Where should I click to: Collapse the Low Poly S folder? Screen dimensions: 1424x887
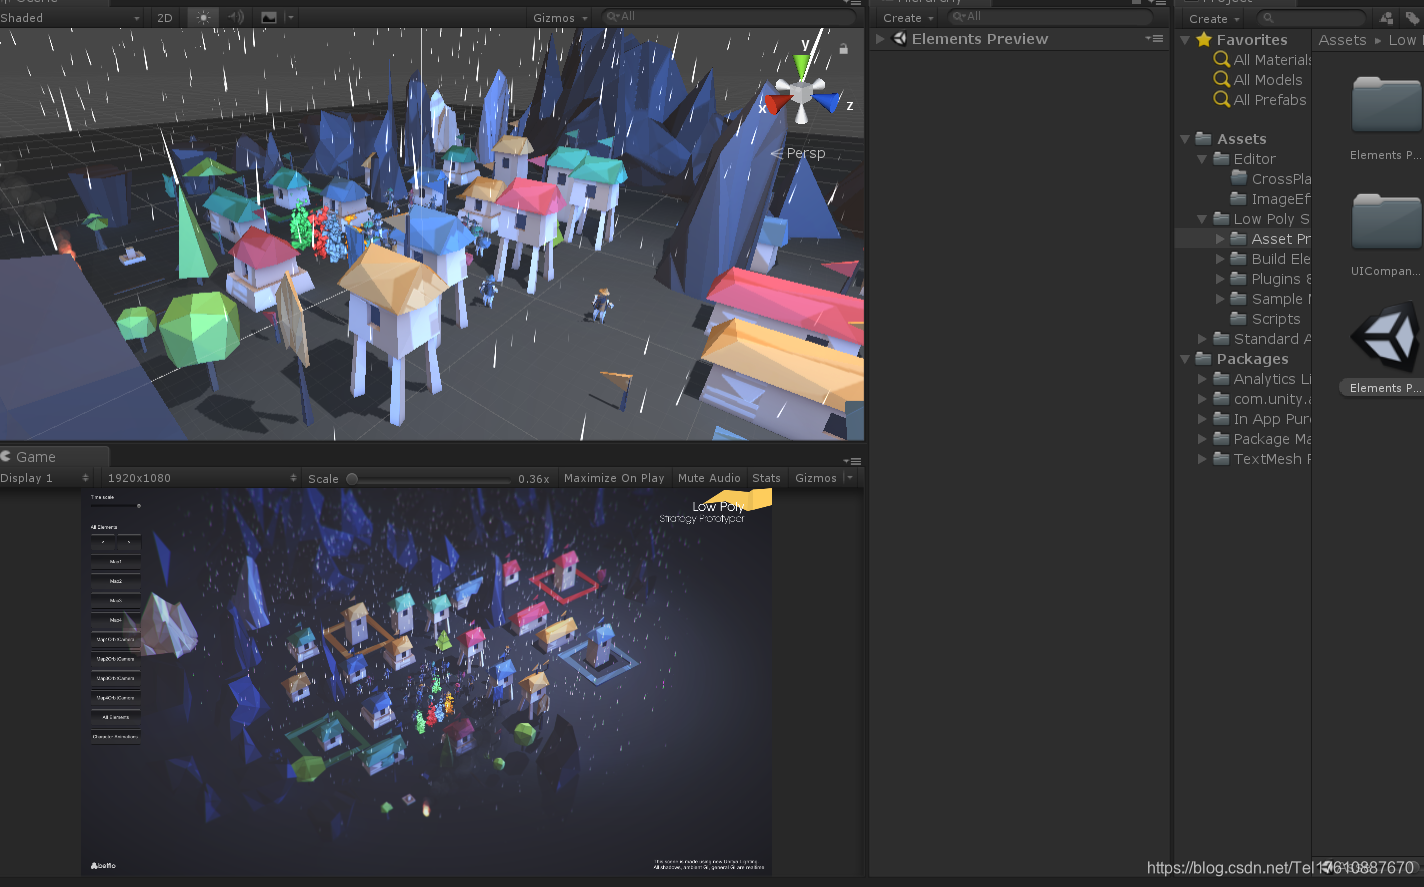[1203, 219]
